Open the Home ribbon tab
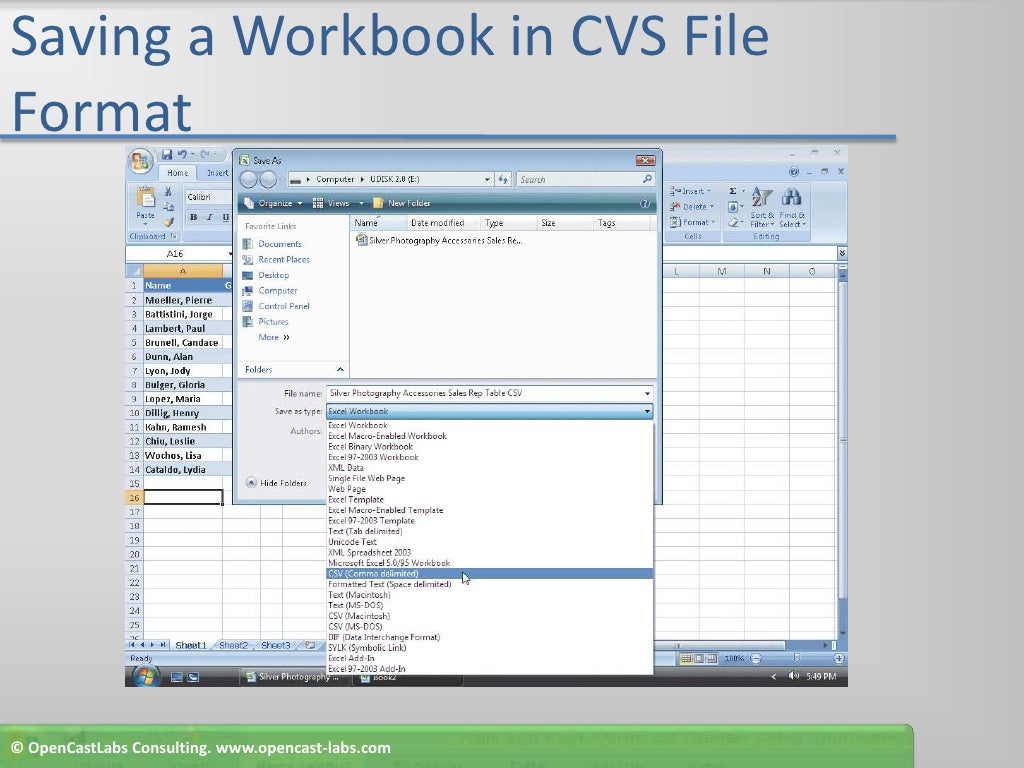Screen dimensions: 1024x768 click(x=177, y=173)
